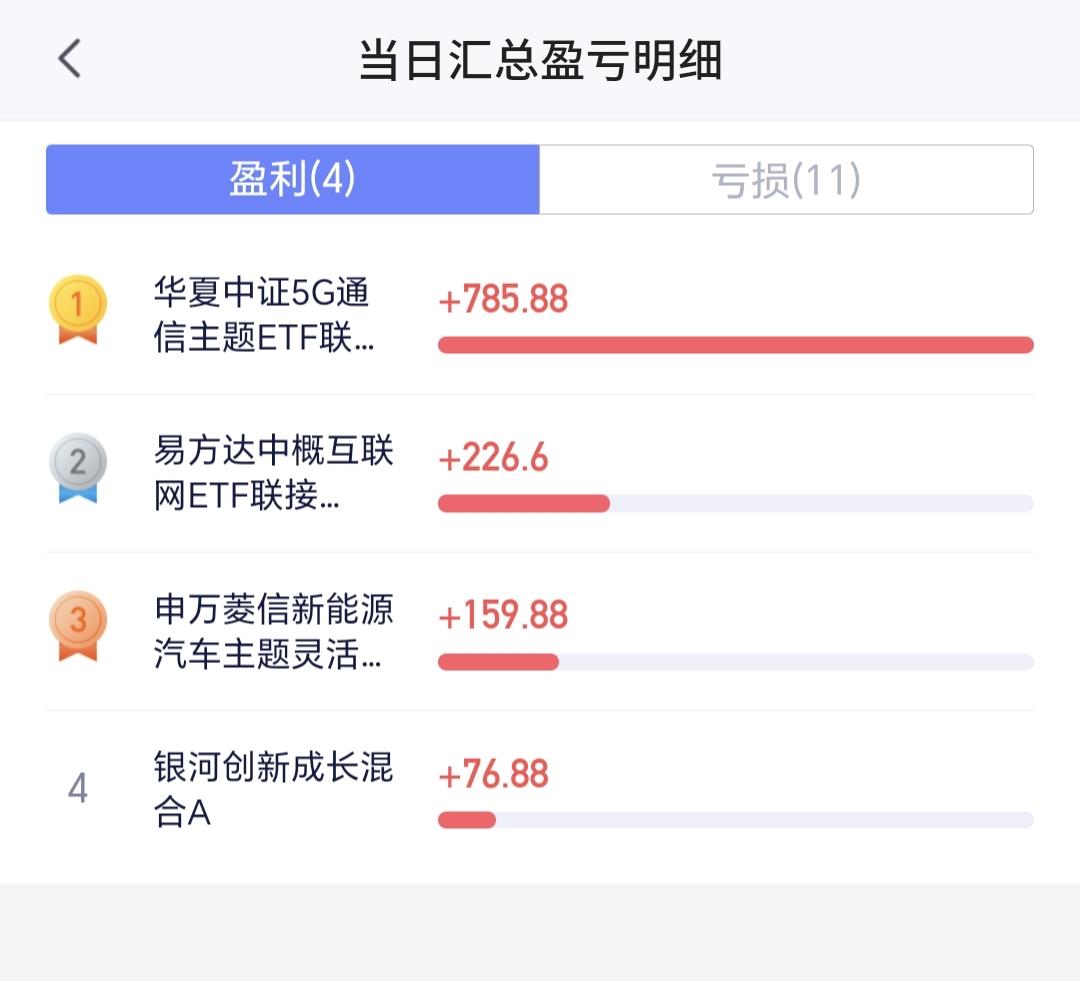Click the +785.88 profit amount
Image resolution: width=1080 pixels, height=981 pixels.
tap(503, 299)
